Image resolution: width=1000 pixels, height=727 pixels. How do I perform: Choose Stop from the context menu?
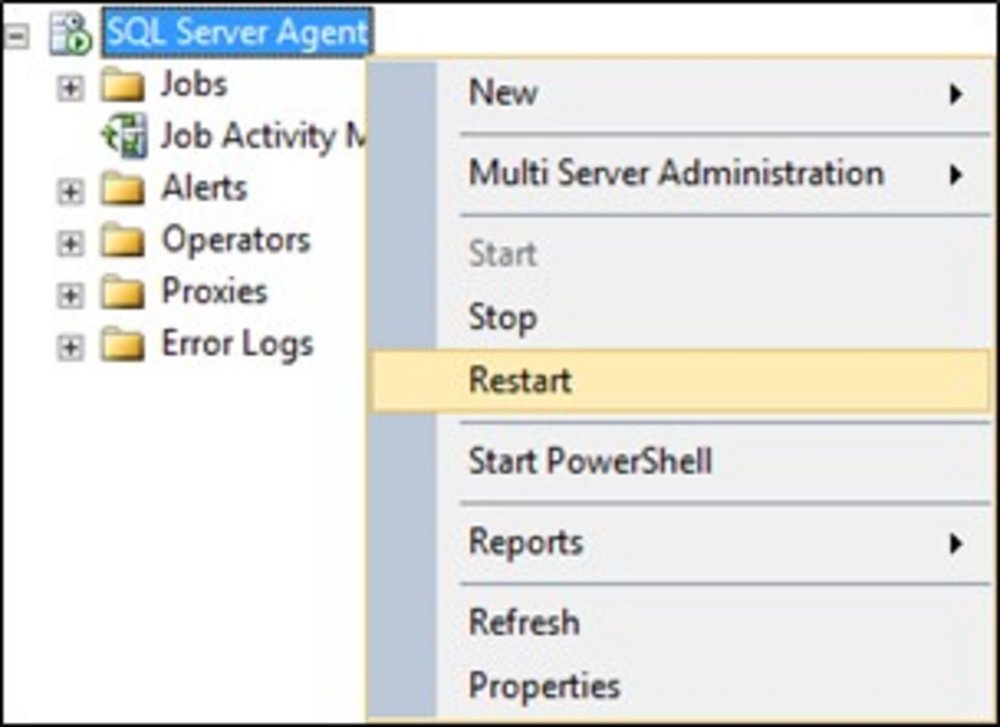click(503, 318)
